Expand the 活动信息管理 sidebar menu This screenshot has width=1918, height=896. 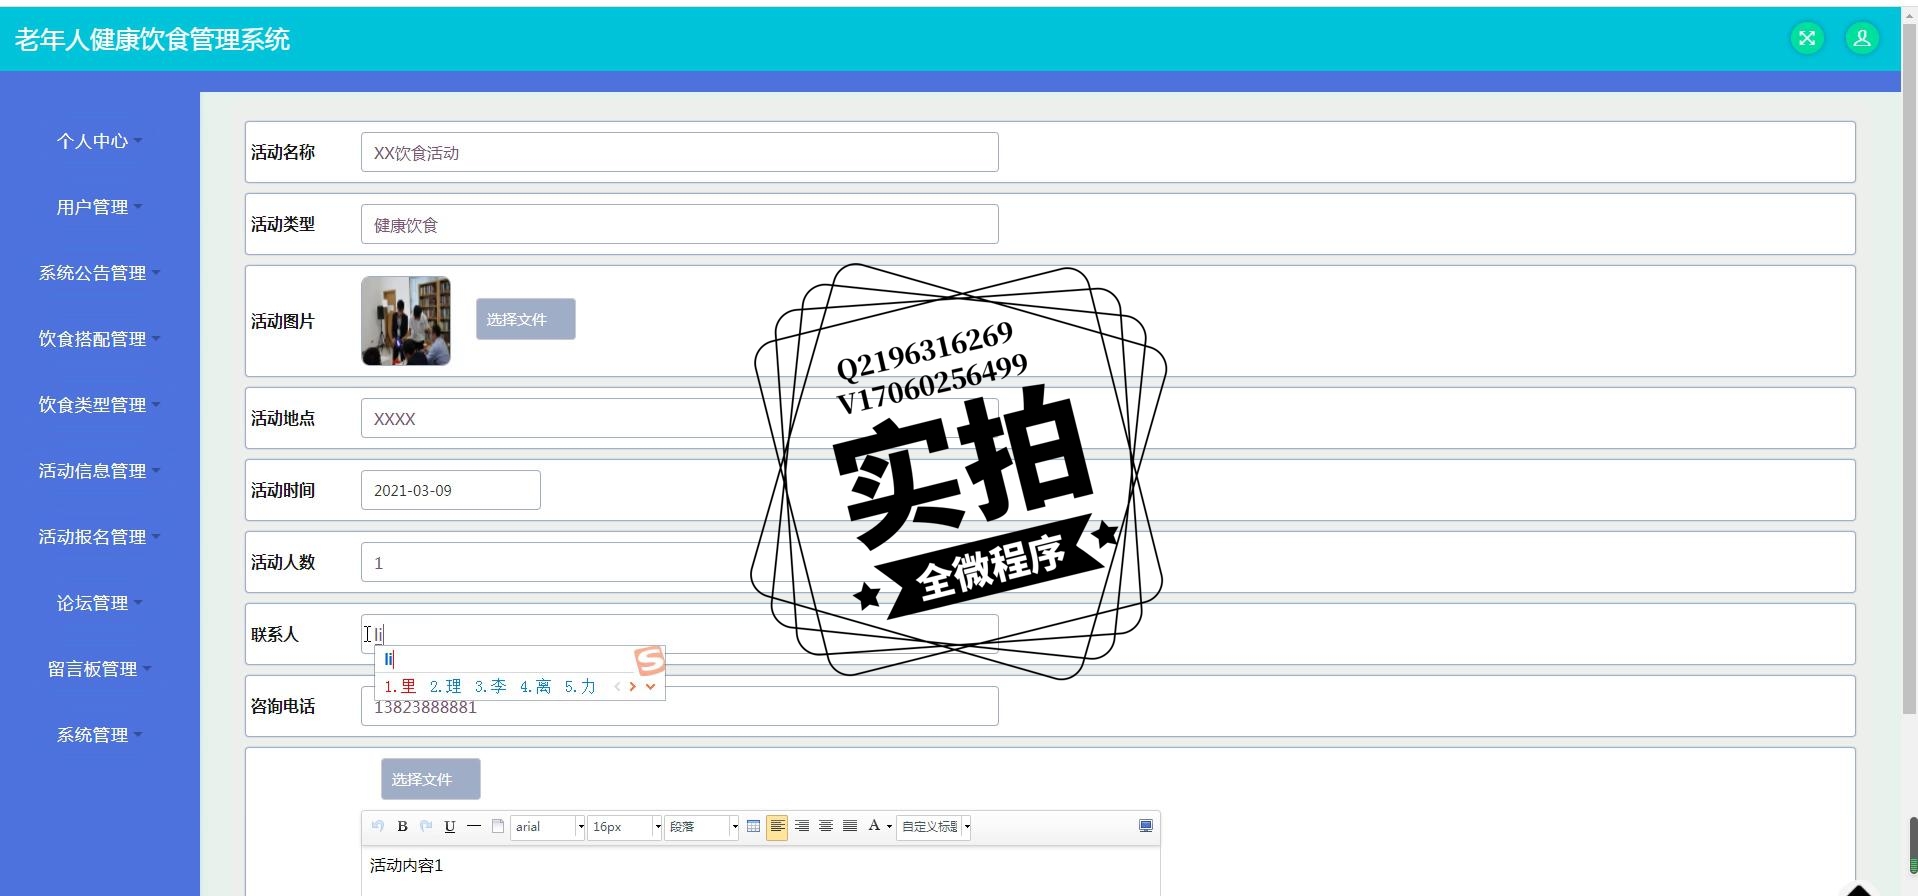coord(99,471)
